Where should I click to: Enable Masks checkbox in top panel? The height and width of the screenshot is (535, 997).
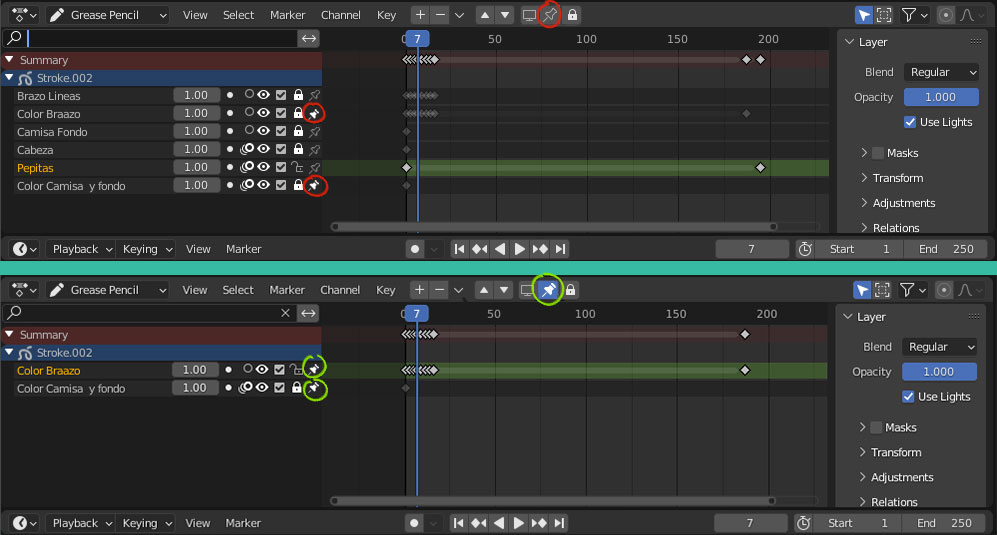(878, 153)
